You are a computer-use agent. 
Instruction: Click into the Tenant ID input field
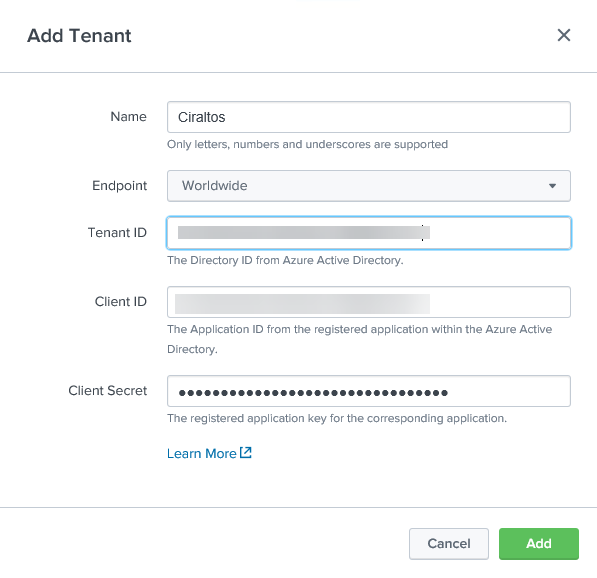pyautogui.click(x=369, y=233)
